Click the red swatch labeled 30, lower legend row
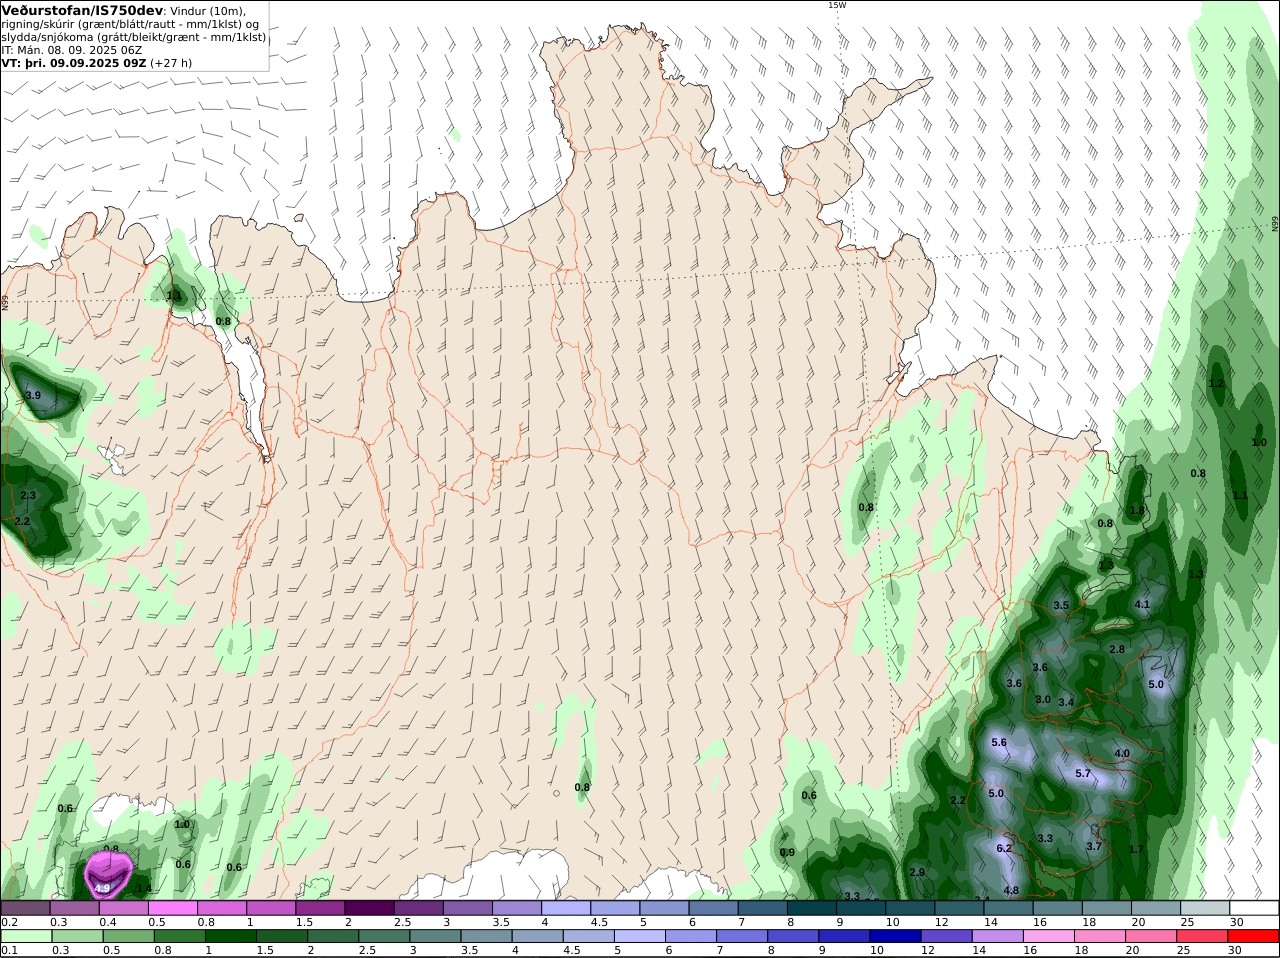 1254,937
